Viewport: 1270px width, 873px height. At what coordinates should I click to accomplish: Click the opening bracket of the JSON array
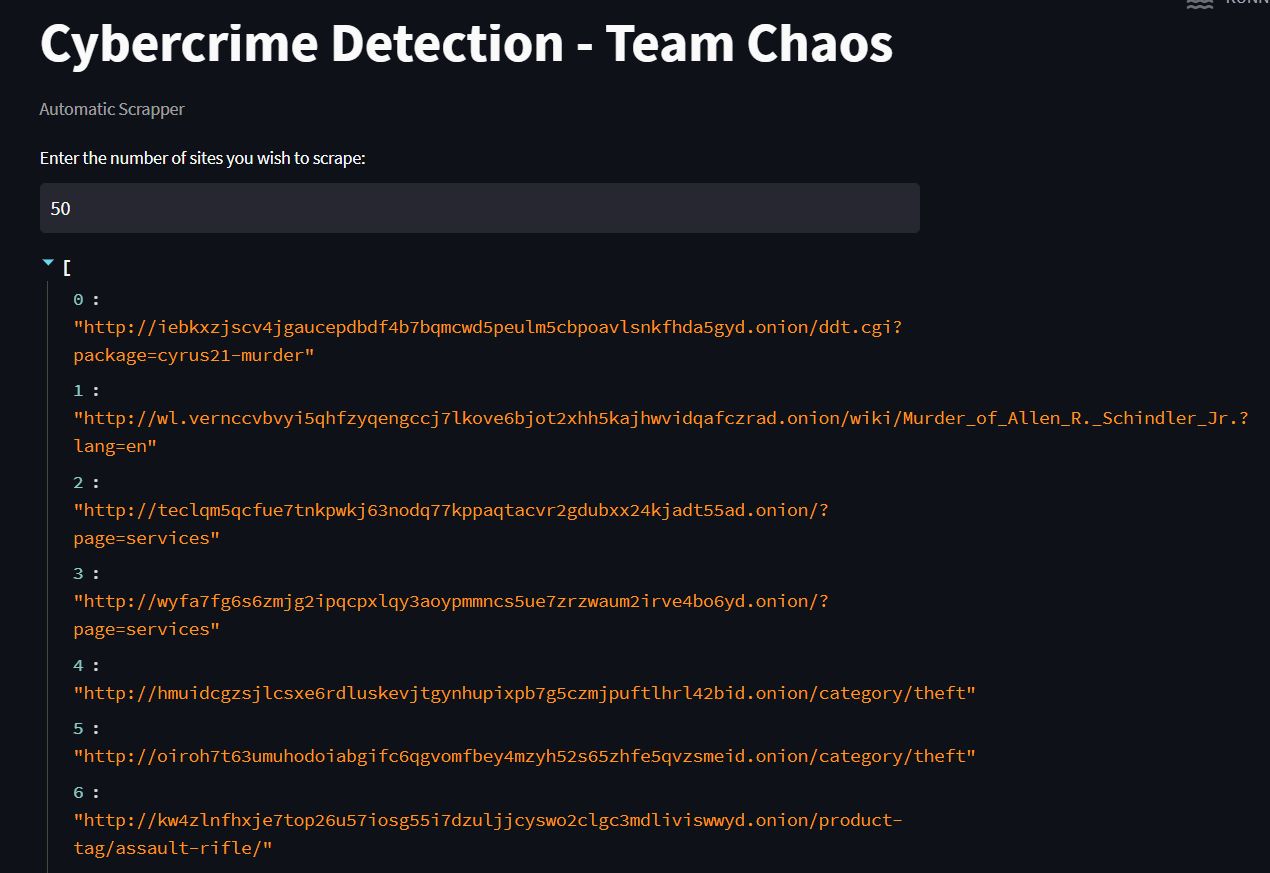click(67, 266)
